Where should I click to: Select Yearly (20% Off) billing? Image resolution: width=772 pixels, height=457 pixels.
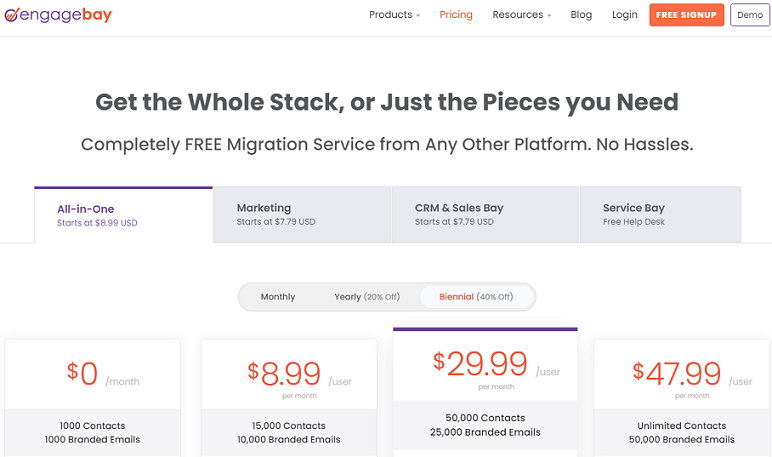click(x=367, y=297)
